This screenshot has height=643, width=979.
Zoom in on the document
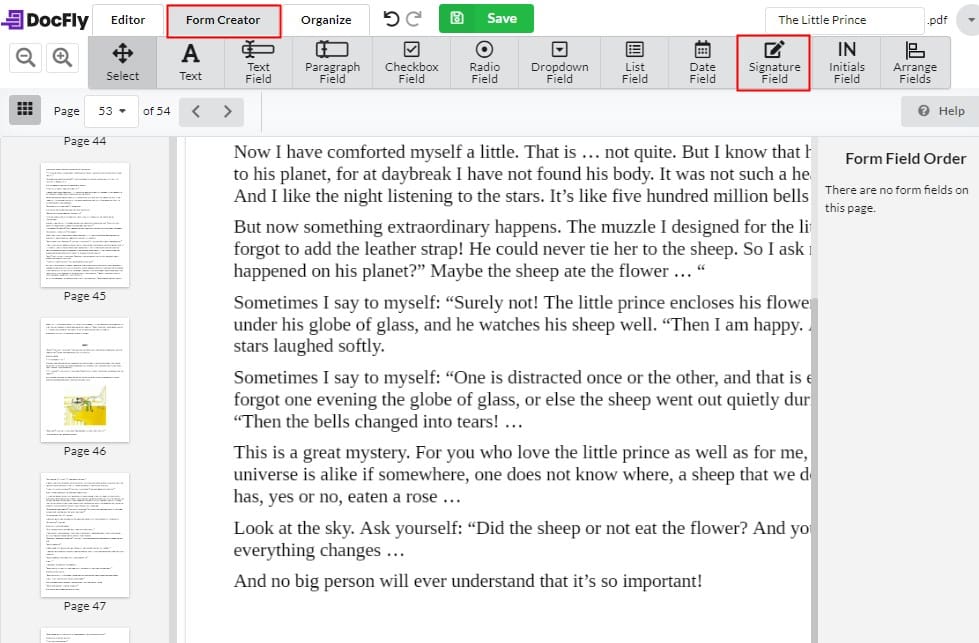[62, 57]
